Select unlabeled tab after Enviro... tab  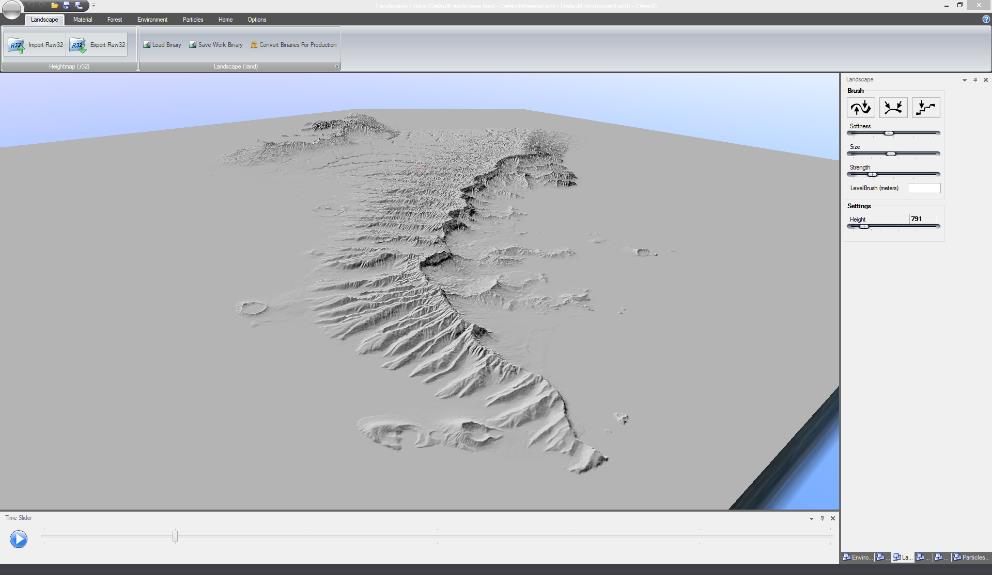[x=882, y=557]
